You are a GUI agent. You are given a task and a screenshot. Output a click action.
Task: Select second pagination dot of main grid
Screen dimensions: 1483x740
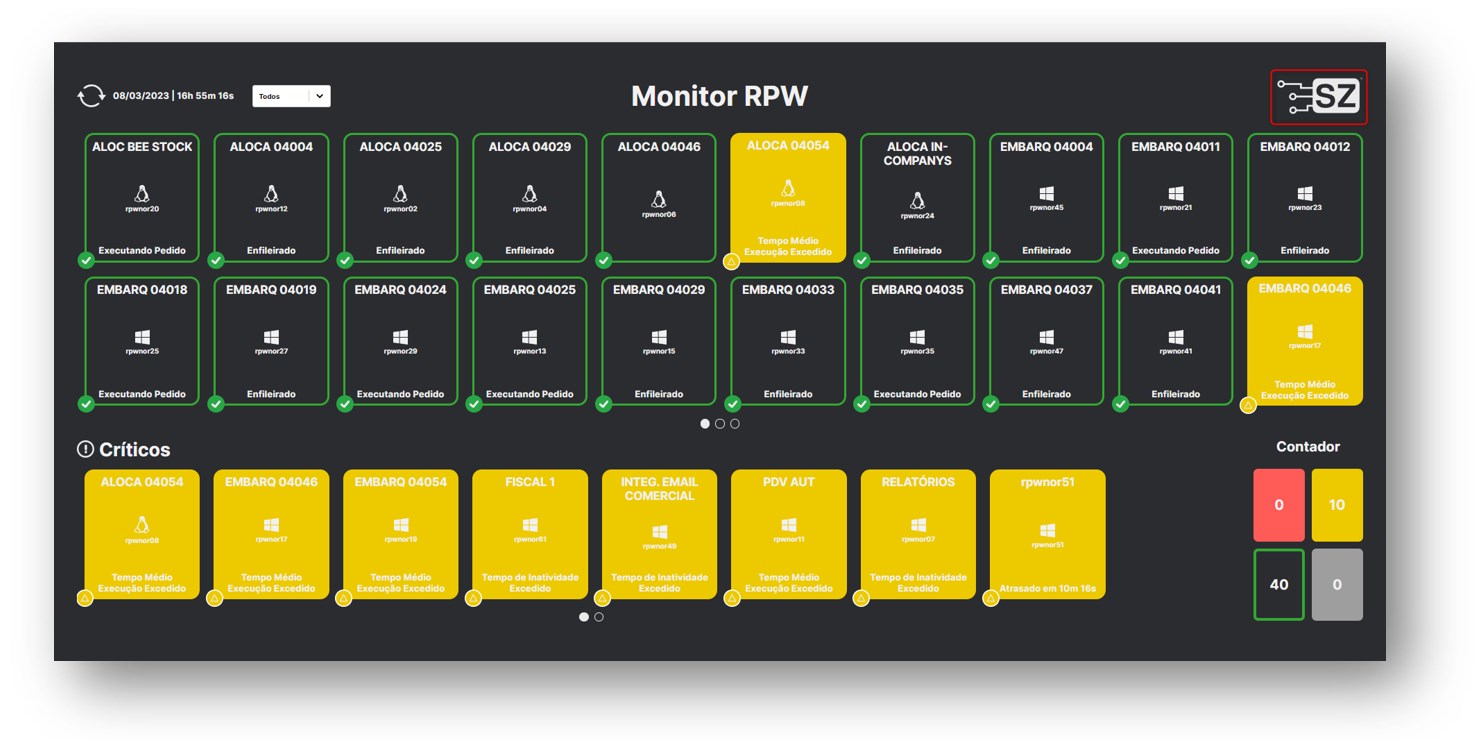(x=720, y=424)
